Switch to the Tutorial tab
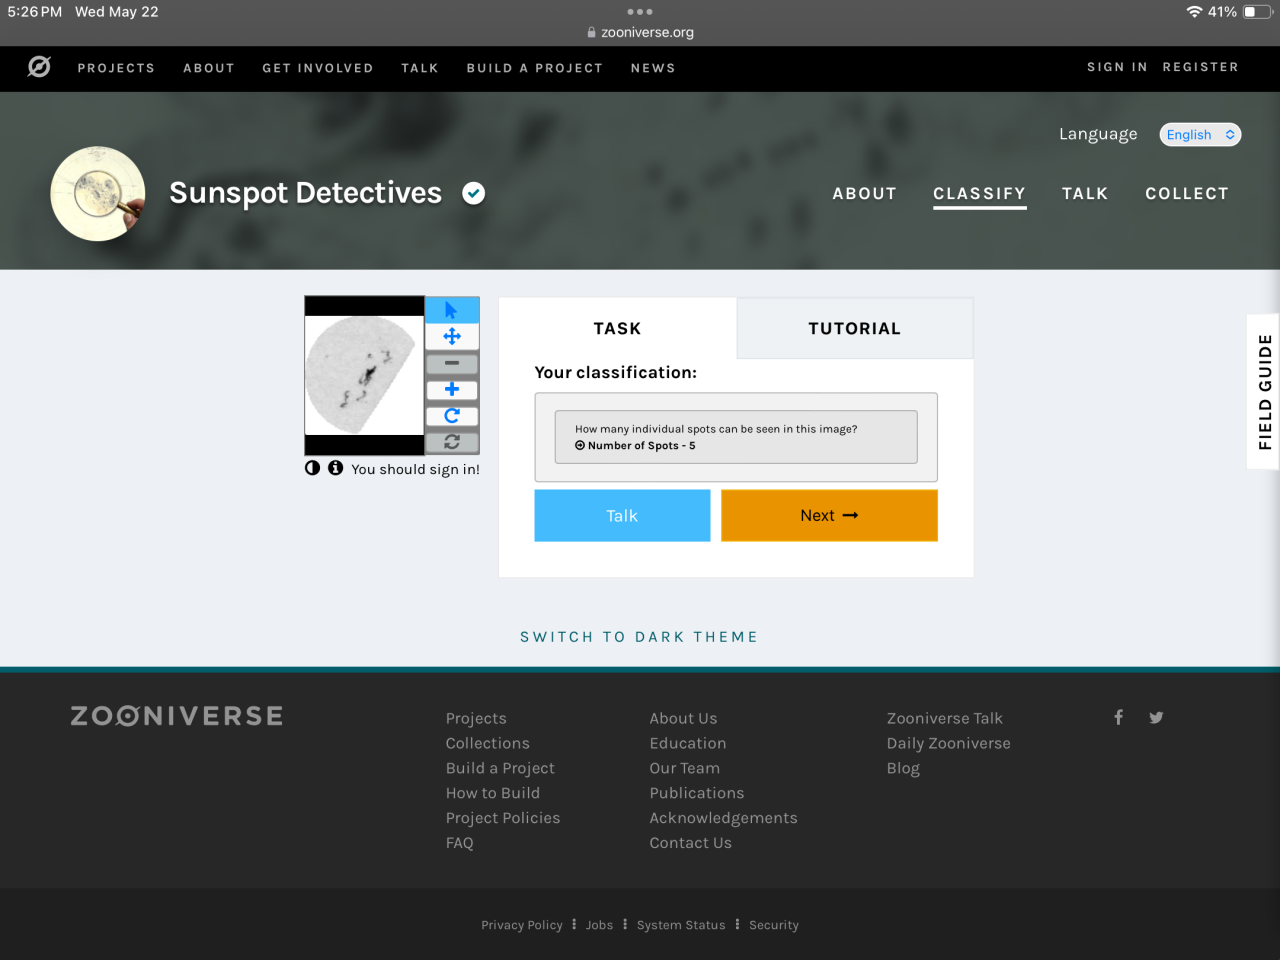The image size is (1280, 960). (855, 328)
